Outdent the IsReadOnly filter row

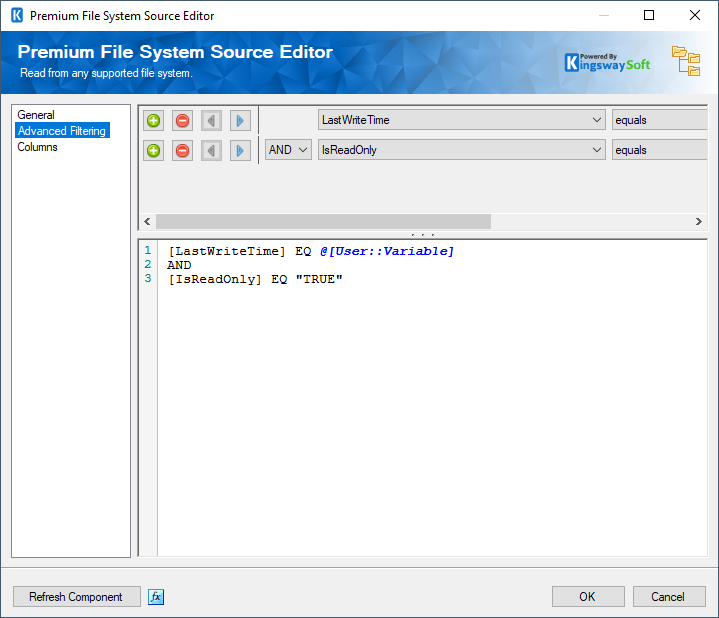coord(211,150)
